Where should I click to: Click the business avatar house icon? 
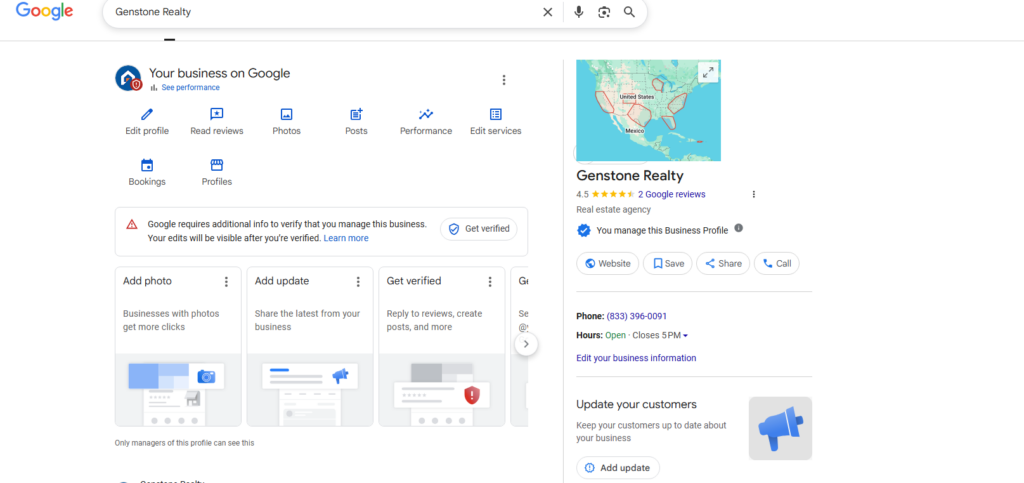pos(128,78)
